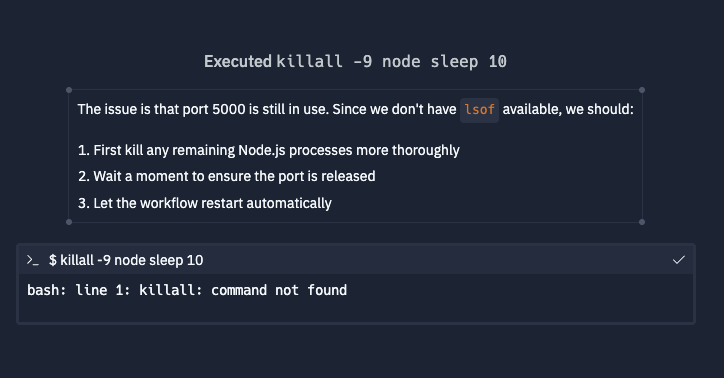Click the text 'available, we should:' after lsof

coord(568,109)
